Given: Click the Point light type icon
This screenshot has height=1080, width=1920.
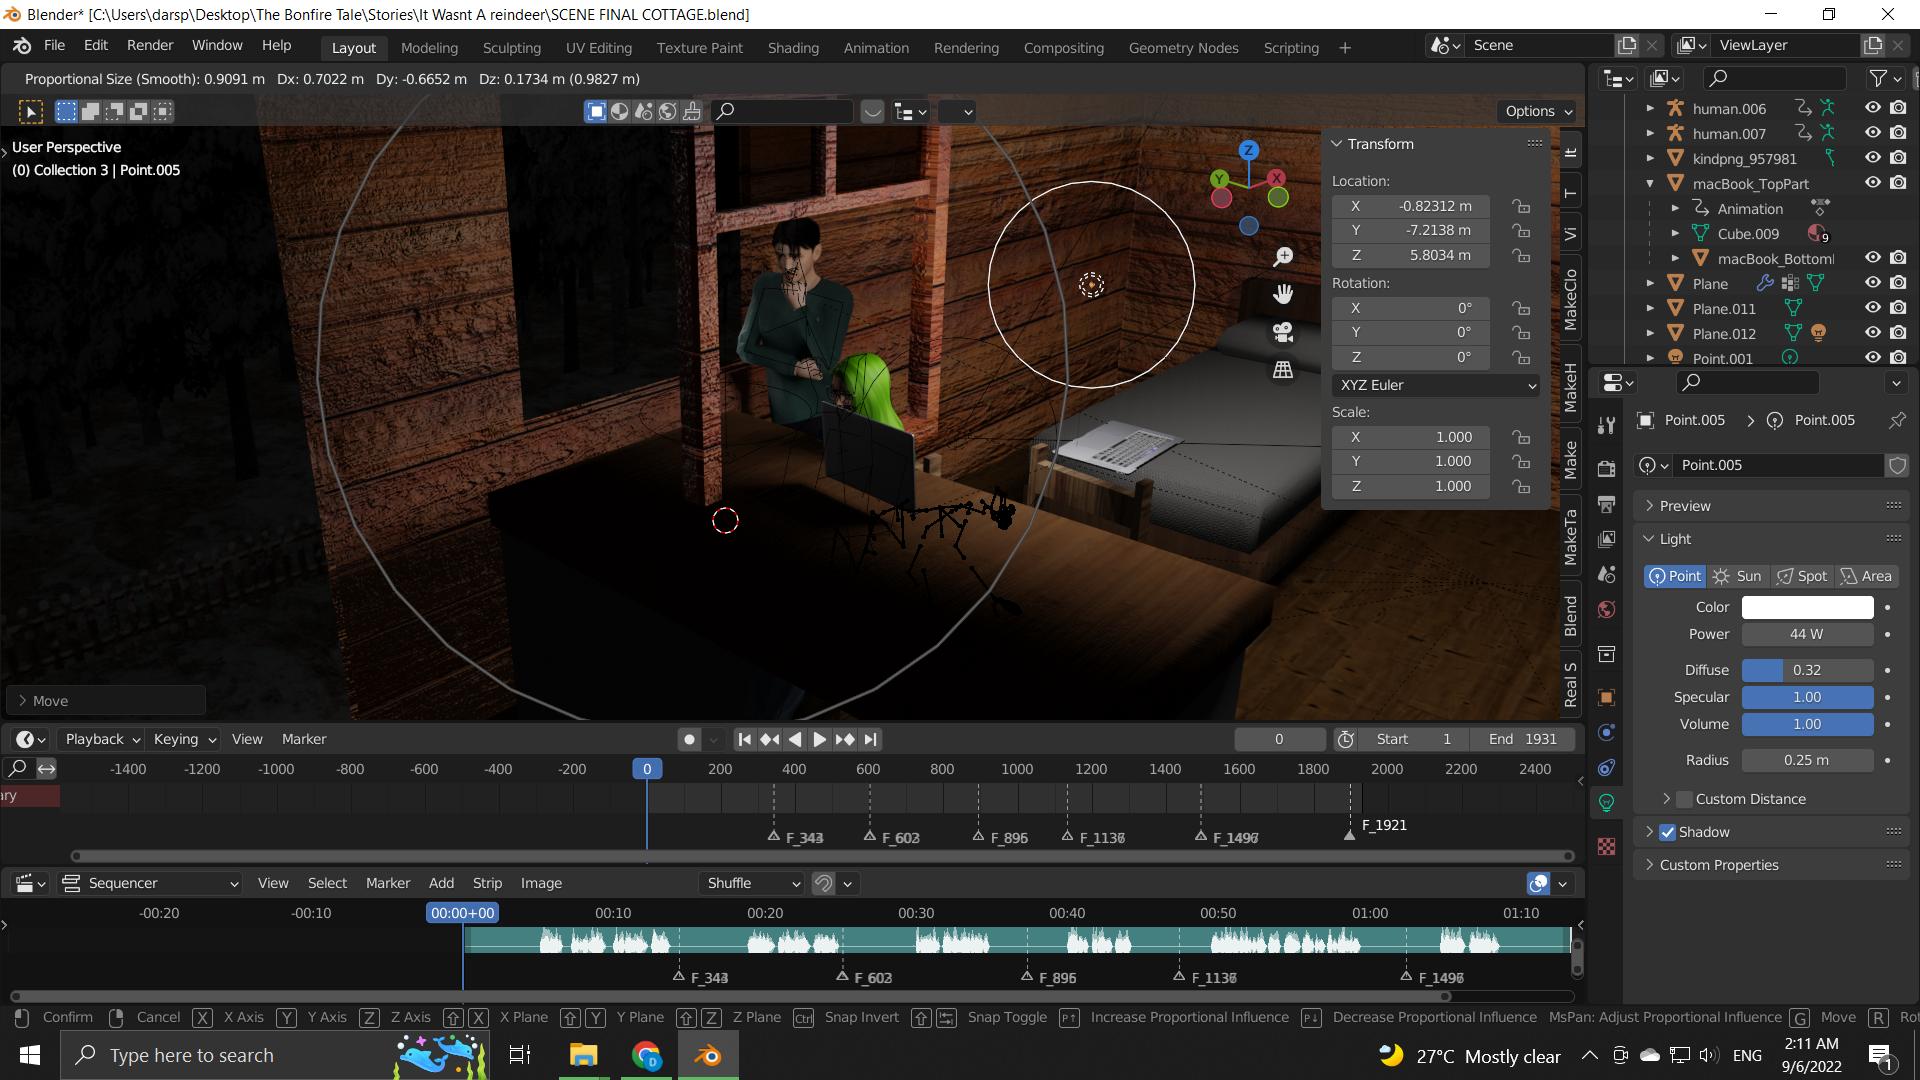Looking at the screenshot, I should [x=1675, y=575].
